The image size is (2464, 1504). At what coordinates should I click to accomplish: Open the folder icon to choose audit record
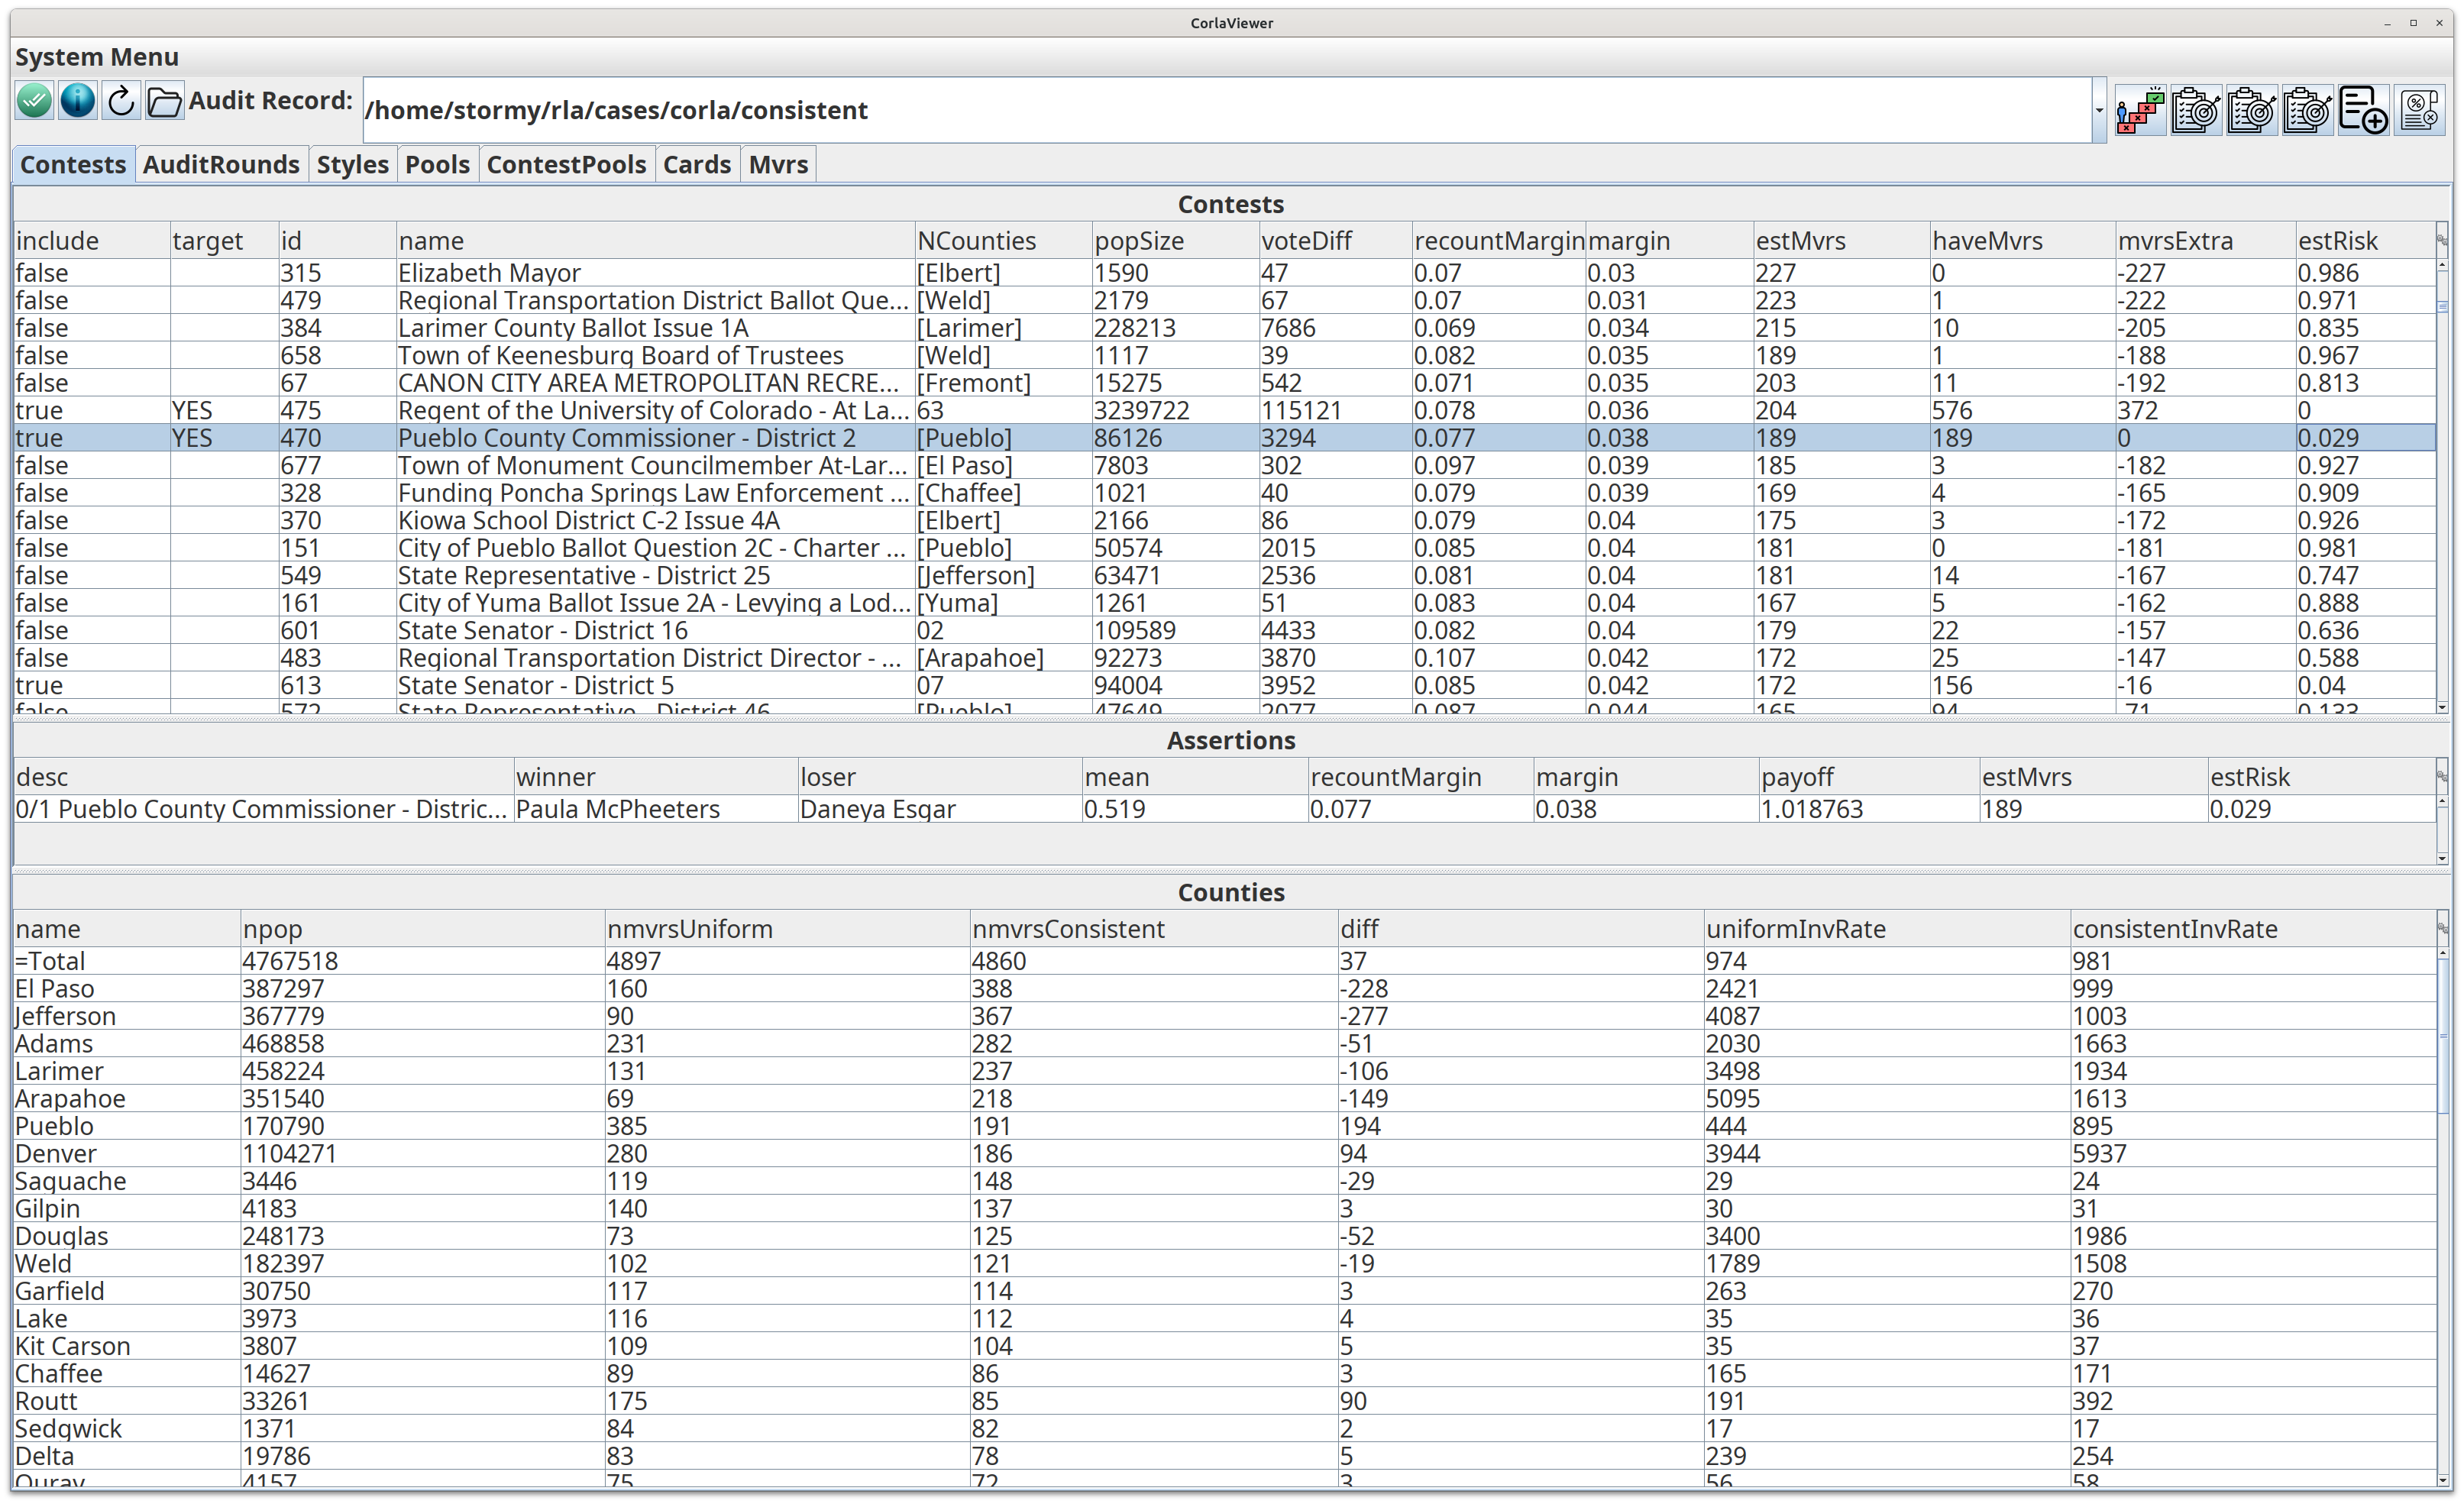165,101
